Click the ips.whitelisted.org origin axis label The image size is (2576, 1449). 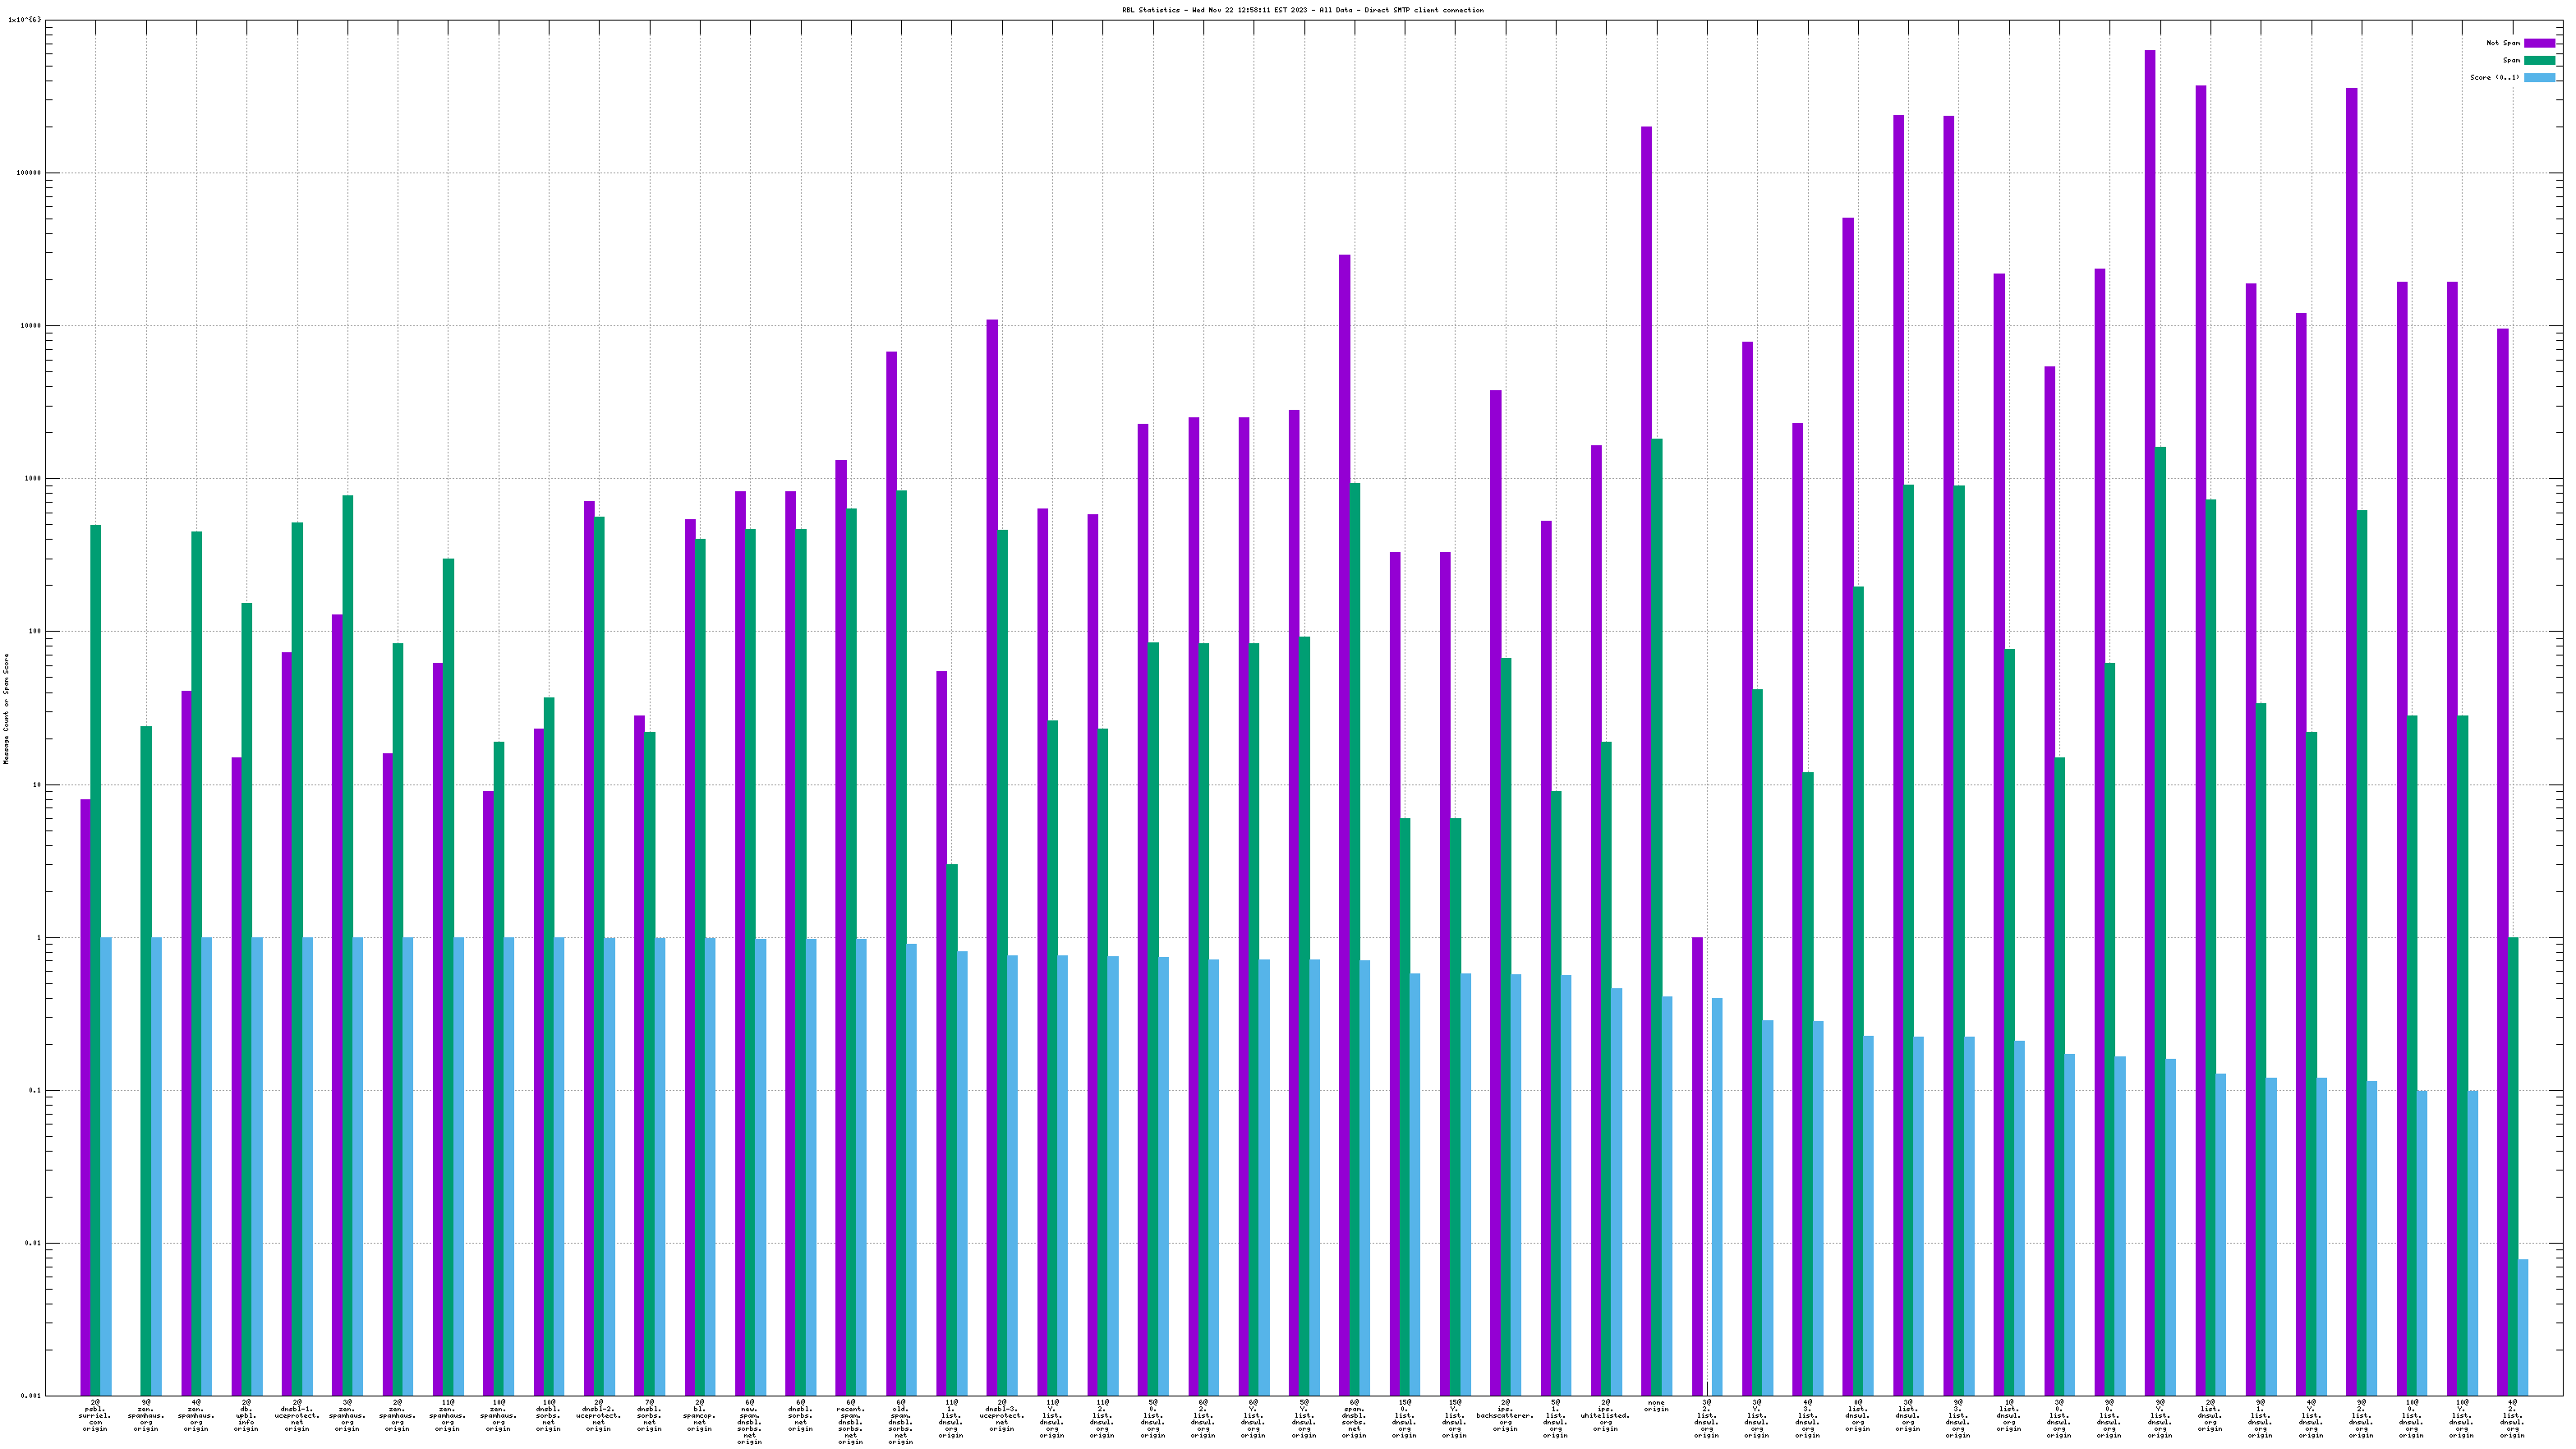[x=1605, y=1416]
